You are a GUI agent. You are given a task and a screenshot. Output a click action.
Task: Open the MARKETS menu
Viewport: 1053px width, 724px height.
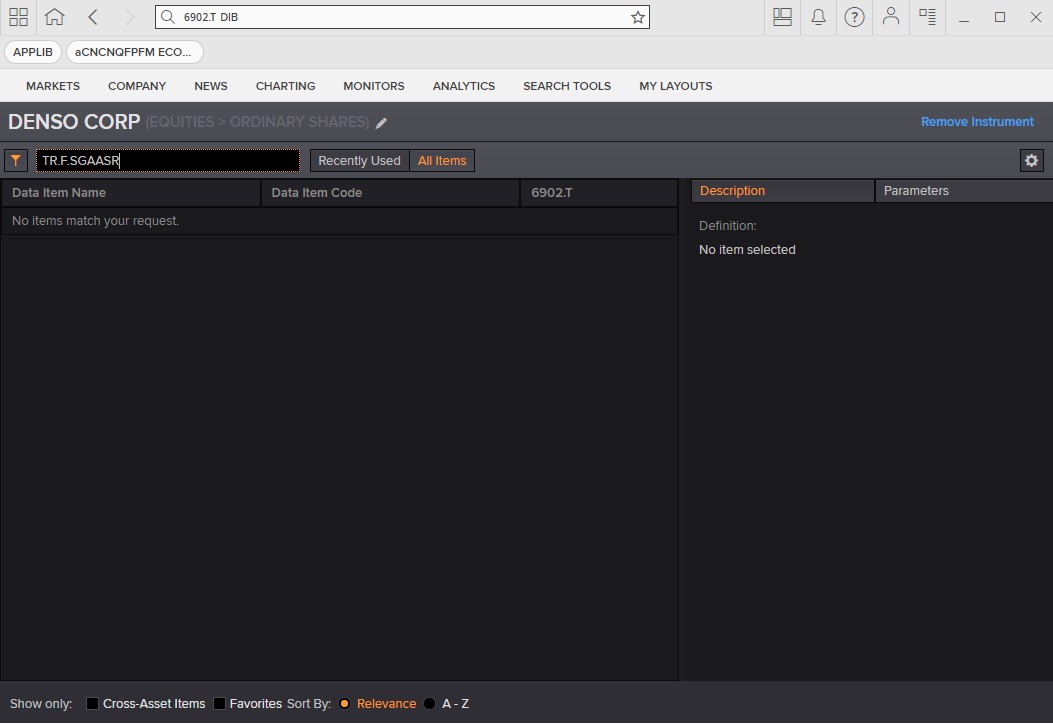pyautogui.click(x=53, y=86)
